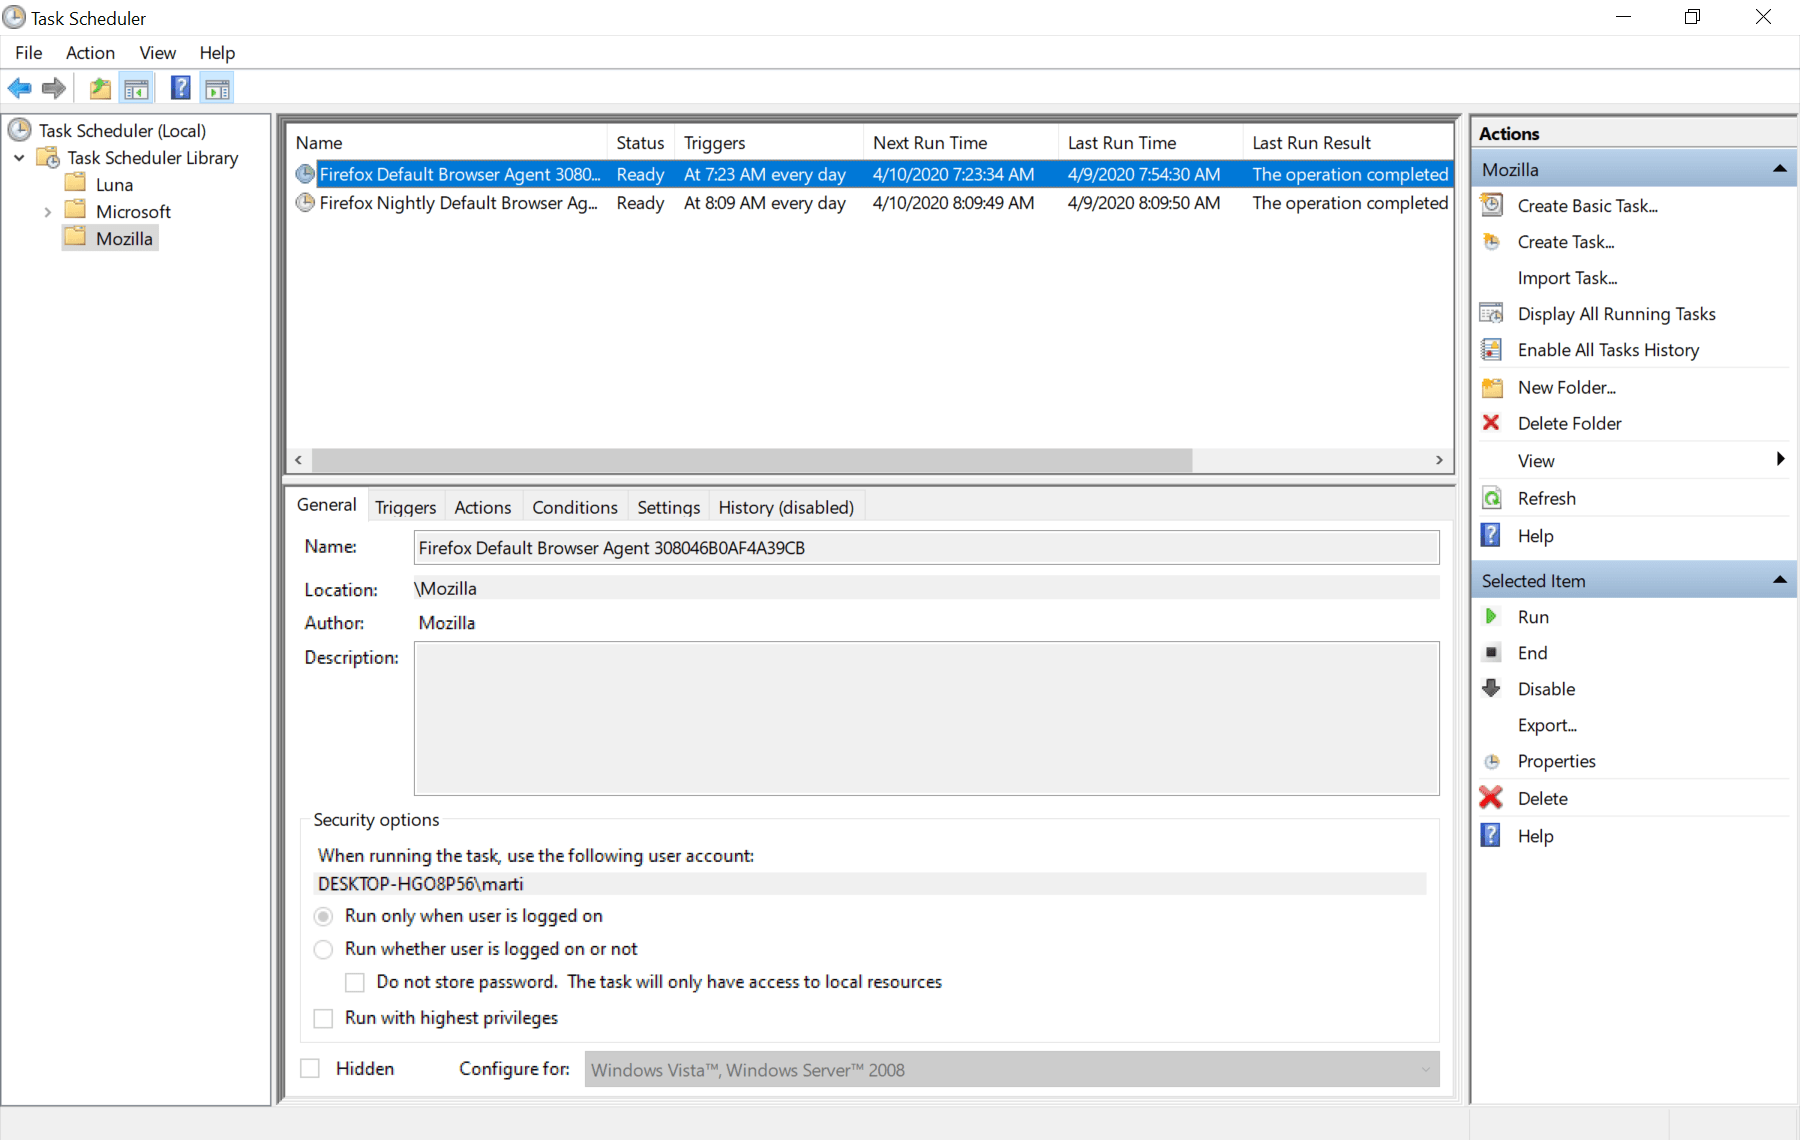Viewport: 1800px width, 1140px height.
Task: Click the red Delete task icon
Action: [x=1491, y=798]
